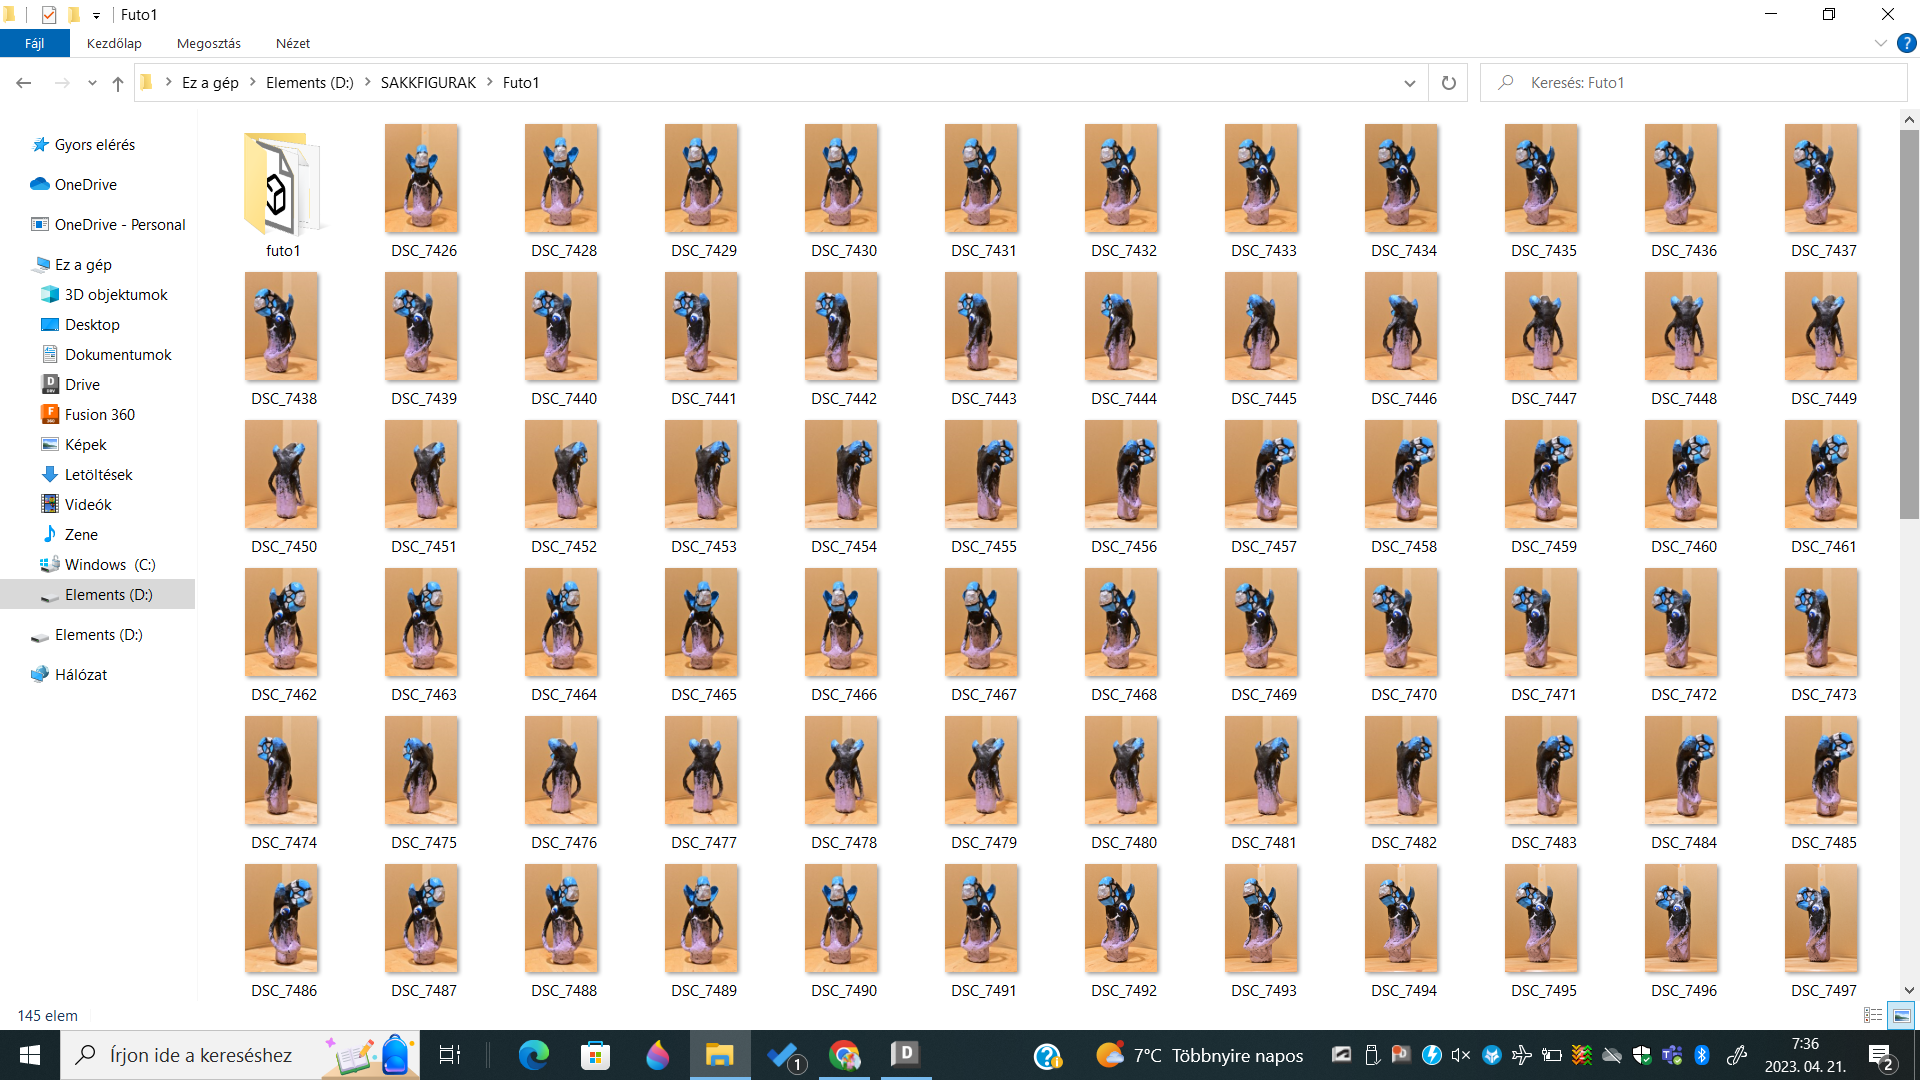This screenshot has width=1920, height=1080.
Task: Open OneDrive in the sidebar
Action: [x=85, y=185]
